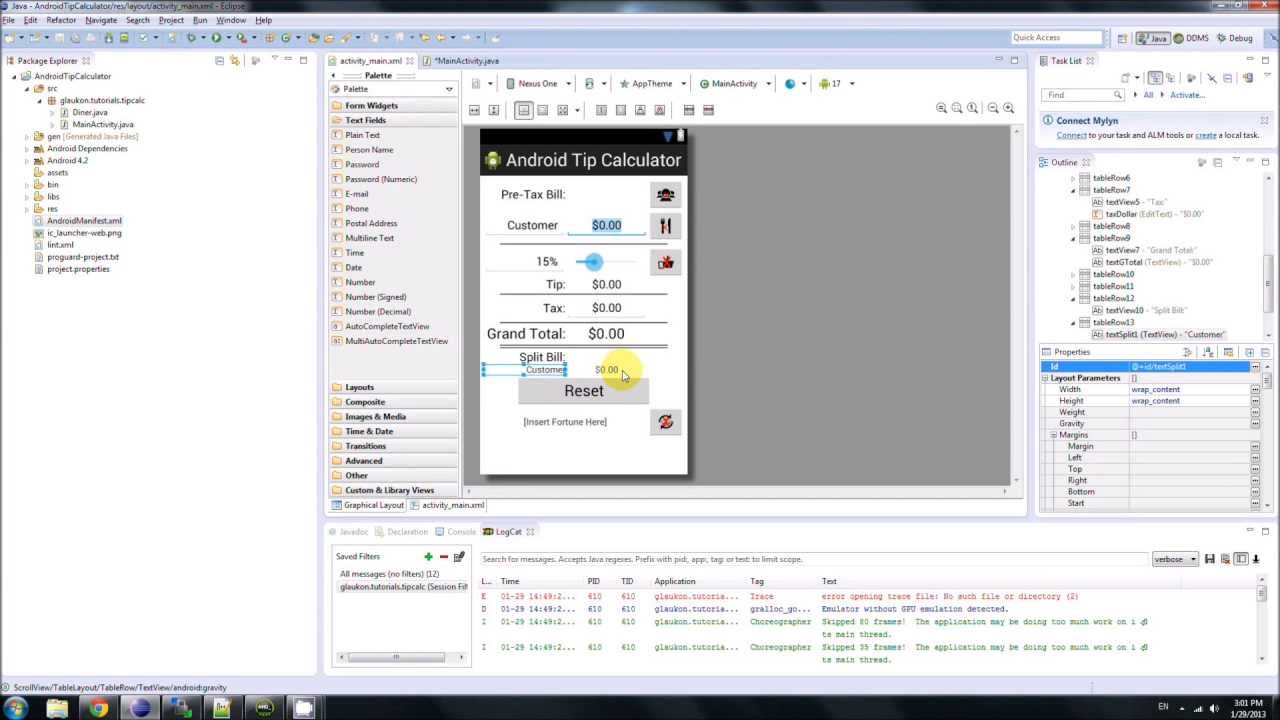Image resolution: width=1280 pixels, height=720 pixels.
Task: Click the Reset button in the layout preview
Action: 584,391
